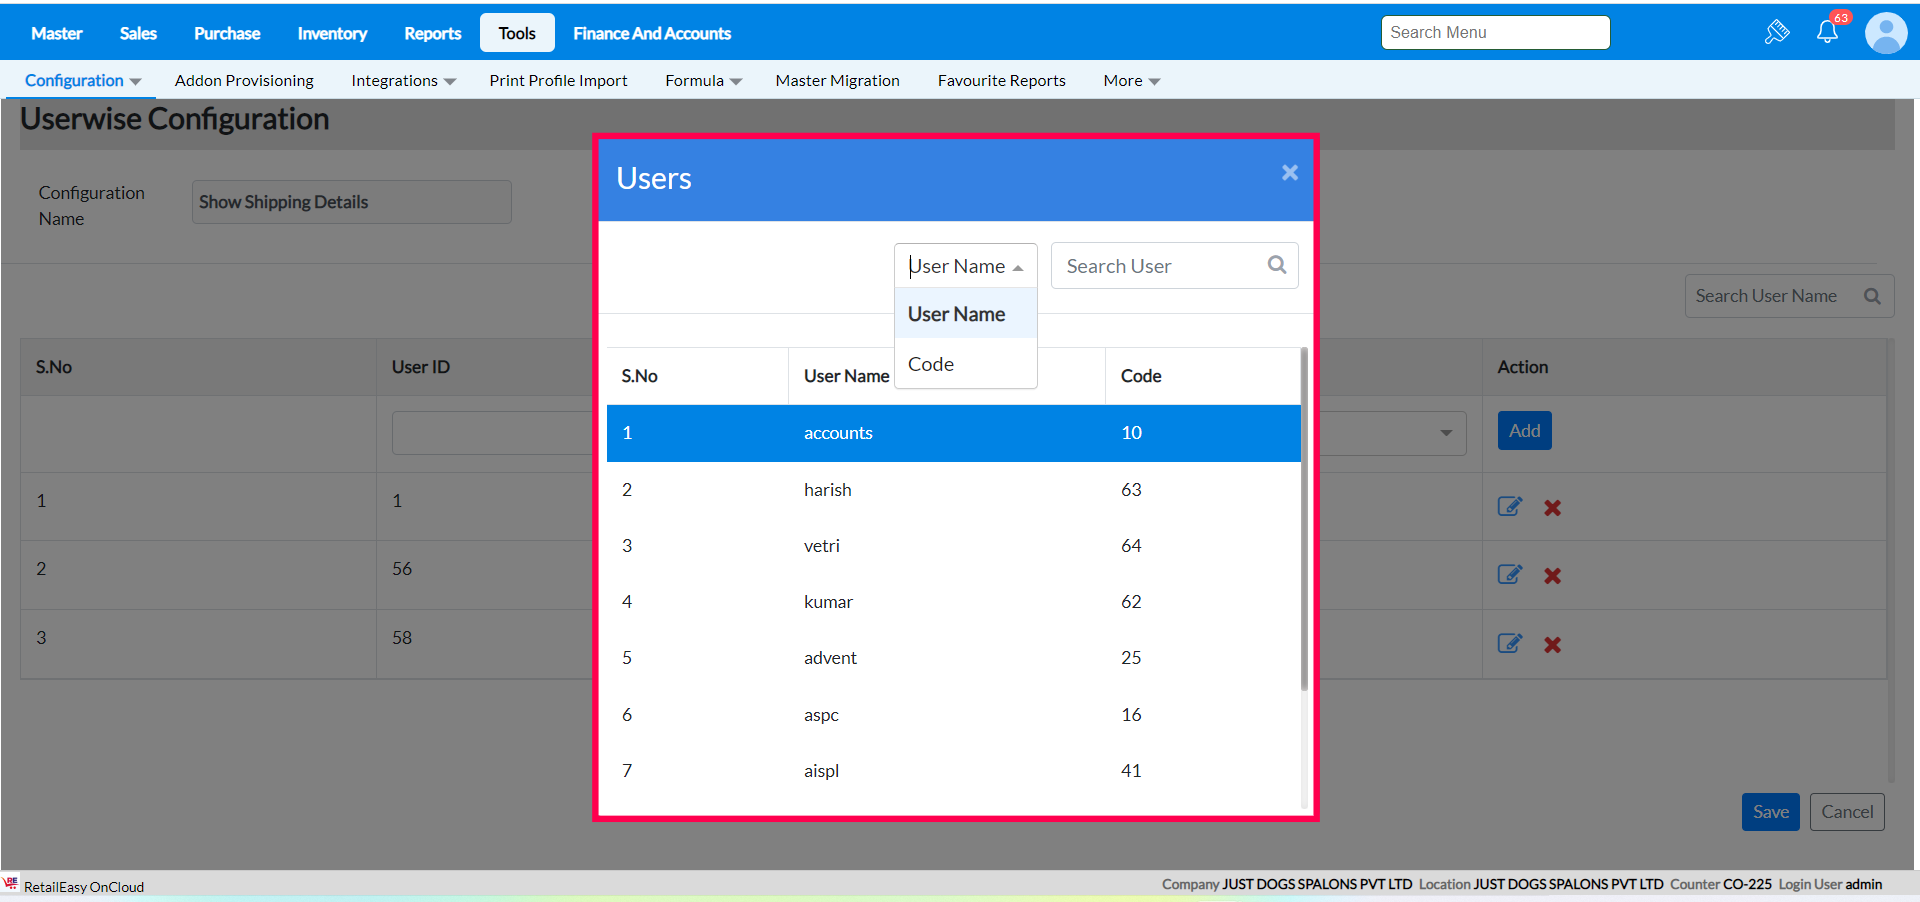Select the Tools menu tab

tap(517, 33)
